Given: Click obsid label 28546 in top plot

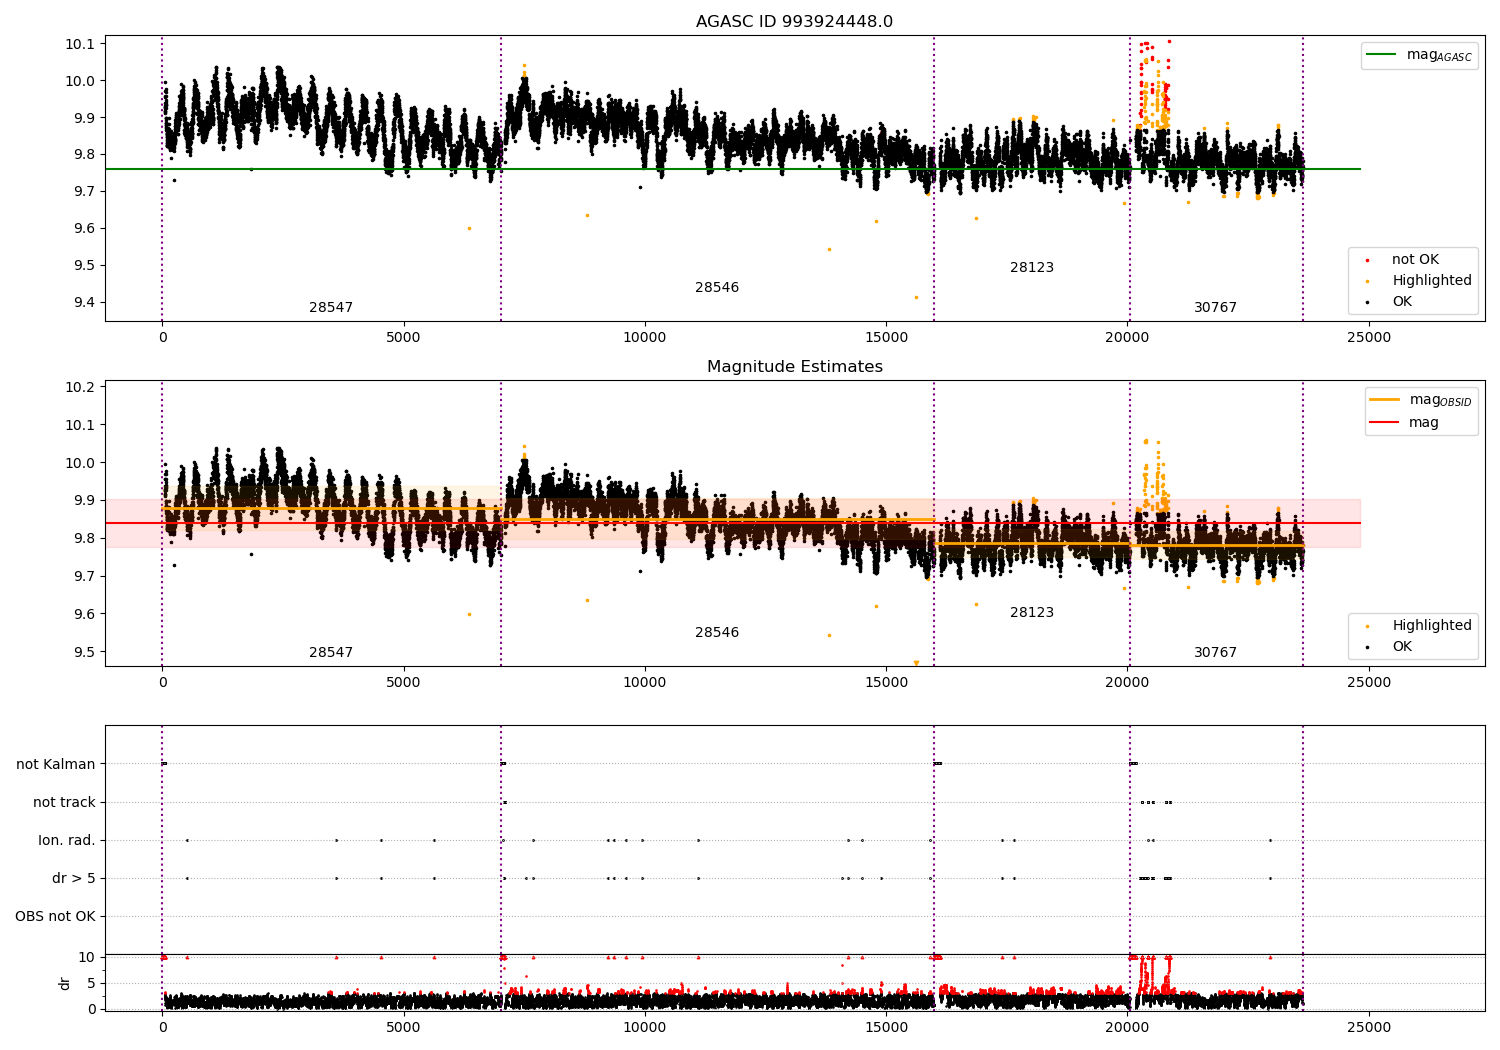Looking at the screenshot, I should point(717,288).
